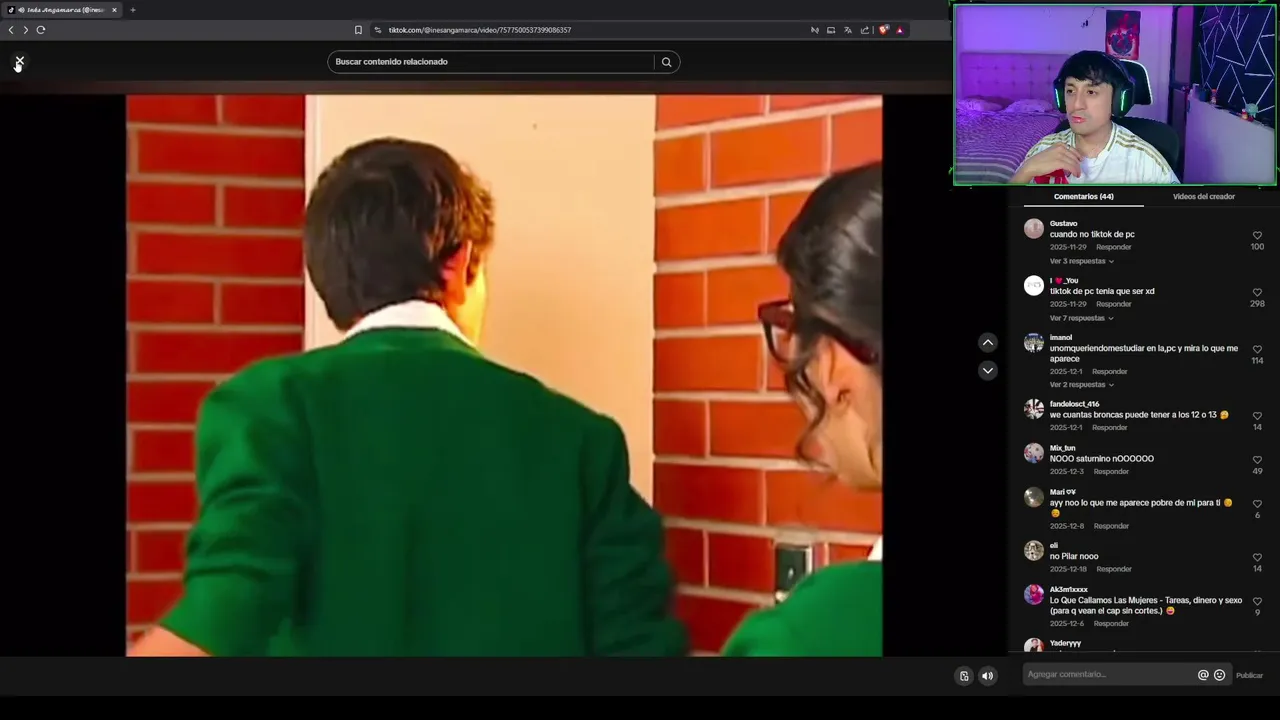Go to the next video with the down arrow
The width and height of the screenshot is (1280, 720).
tap(988, 370)
